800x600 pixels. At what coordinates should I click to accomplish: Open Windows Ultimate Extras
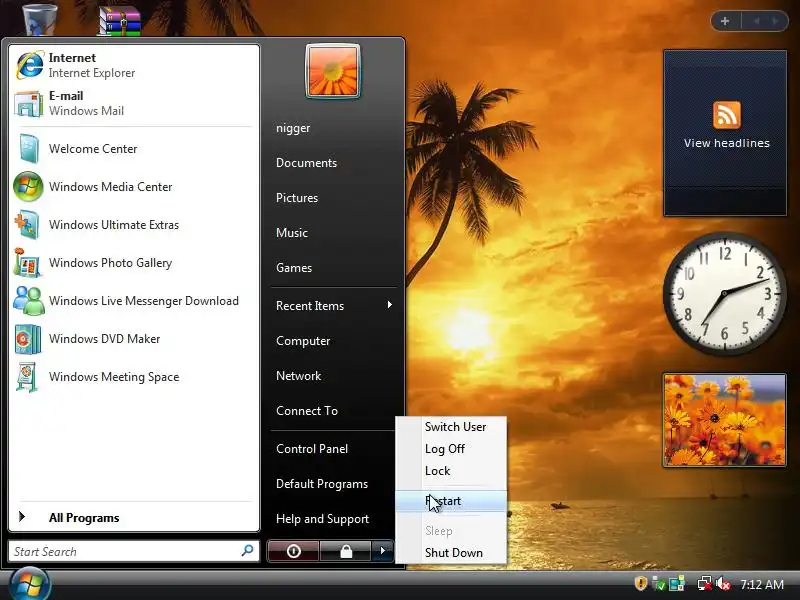click(x=134, y=224)
